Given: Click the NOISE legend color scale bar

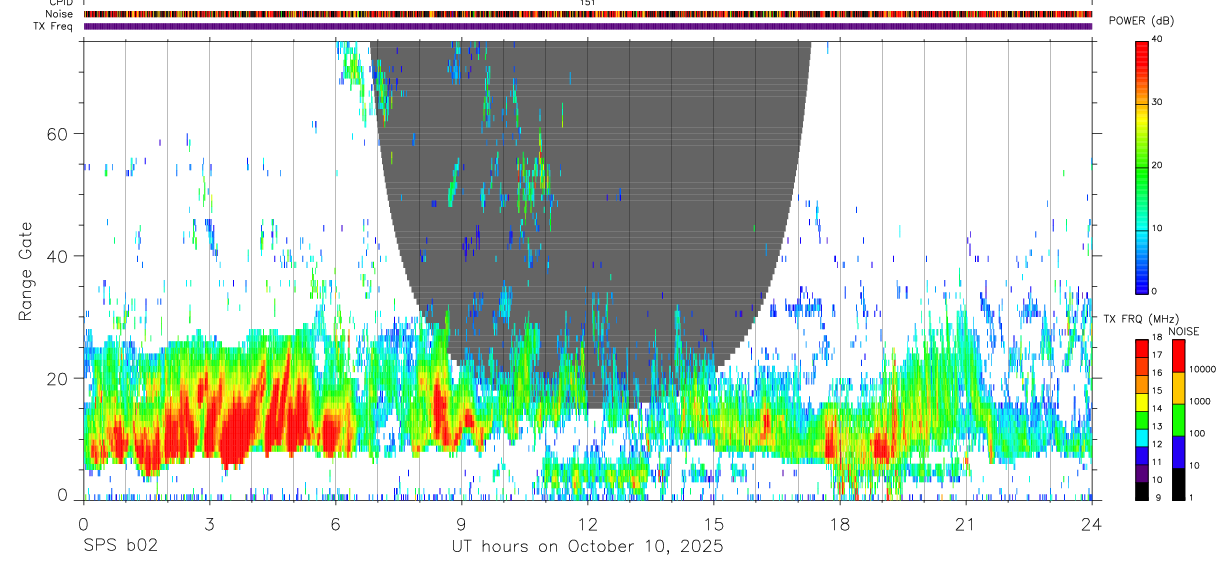Looking at the screenshot, I should [1178, 420].
